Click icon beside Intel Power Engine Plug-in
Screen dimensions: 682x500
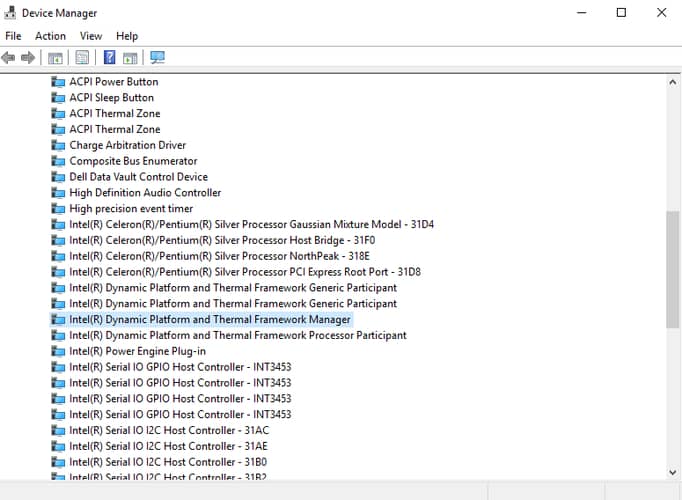[x=58, y=351]
